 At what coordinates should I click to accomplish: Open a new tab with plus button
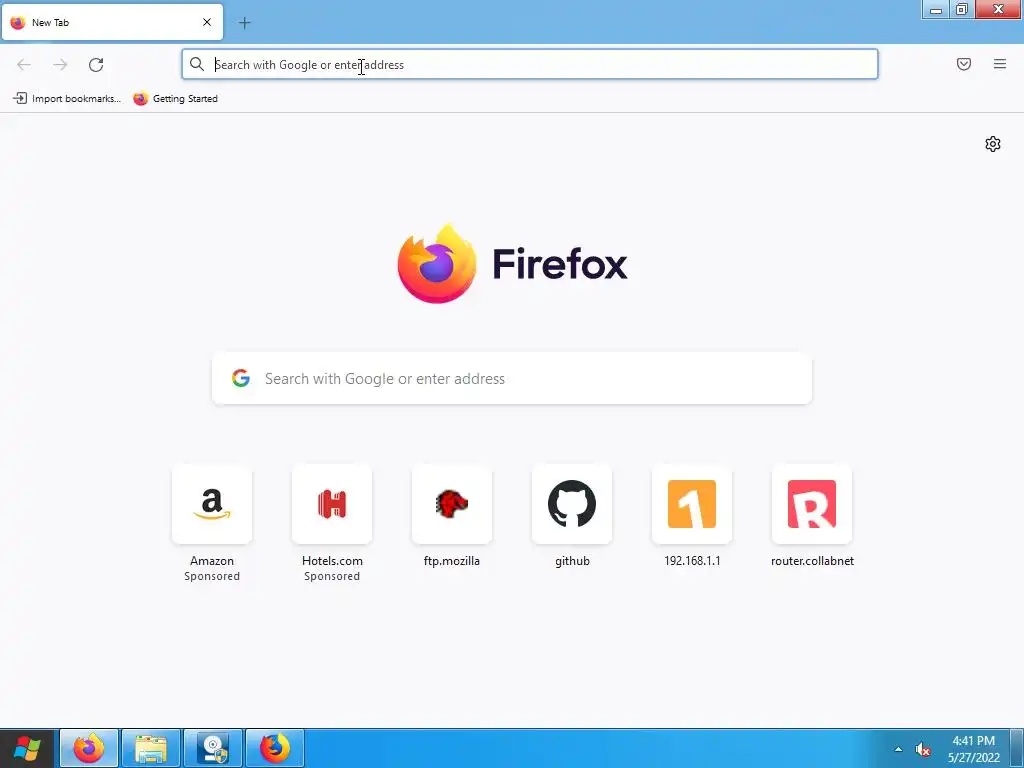pos(244,23)
